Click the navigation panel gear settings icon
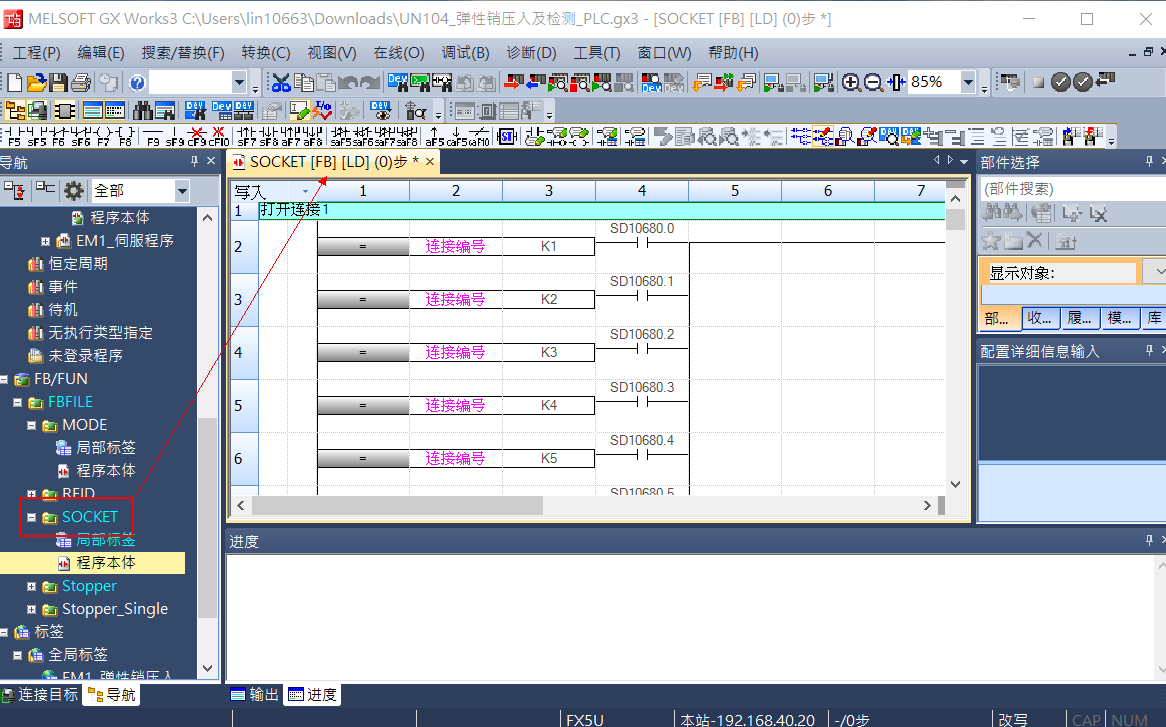 (73, 190)
